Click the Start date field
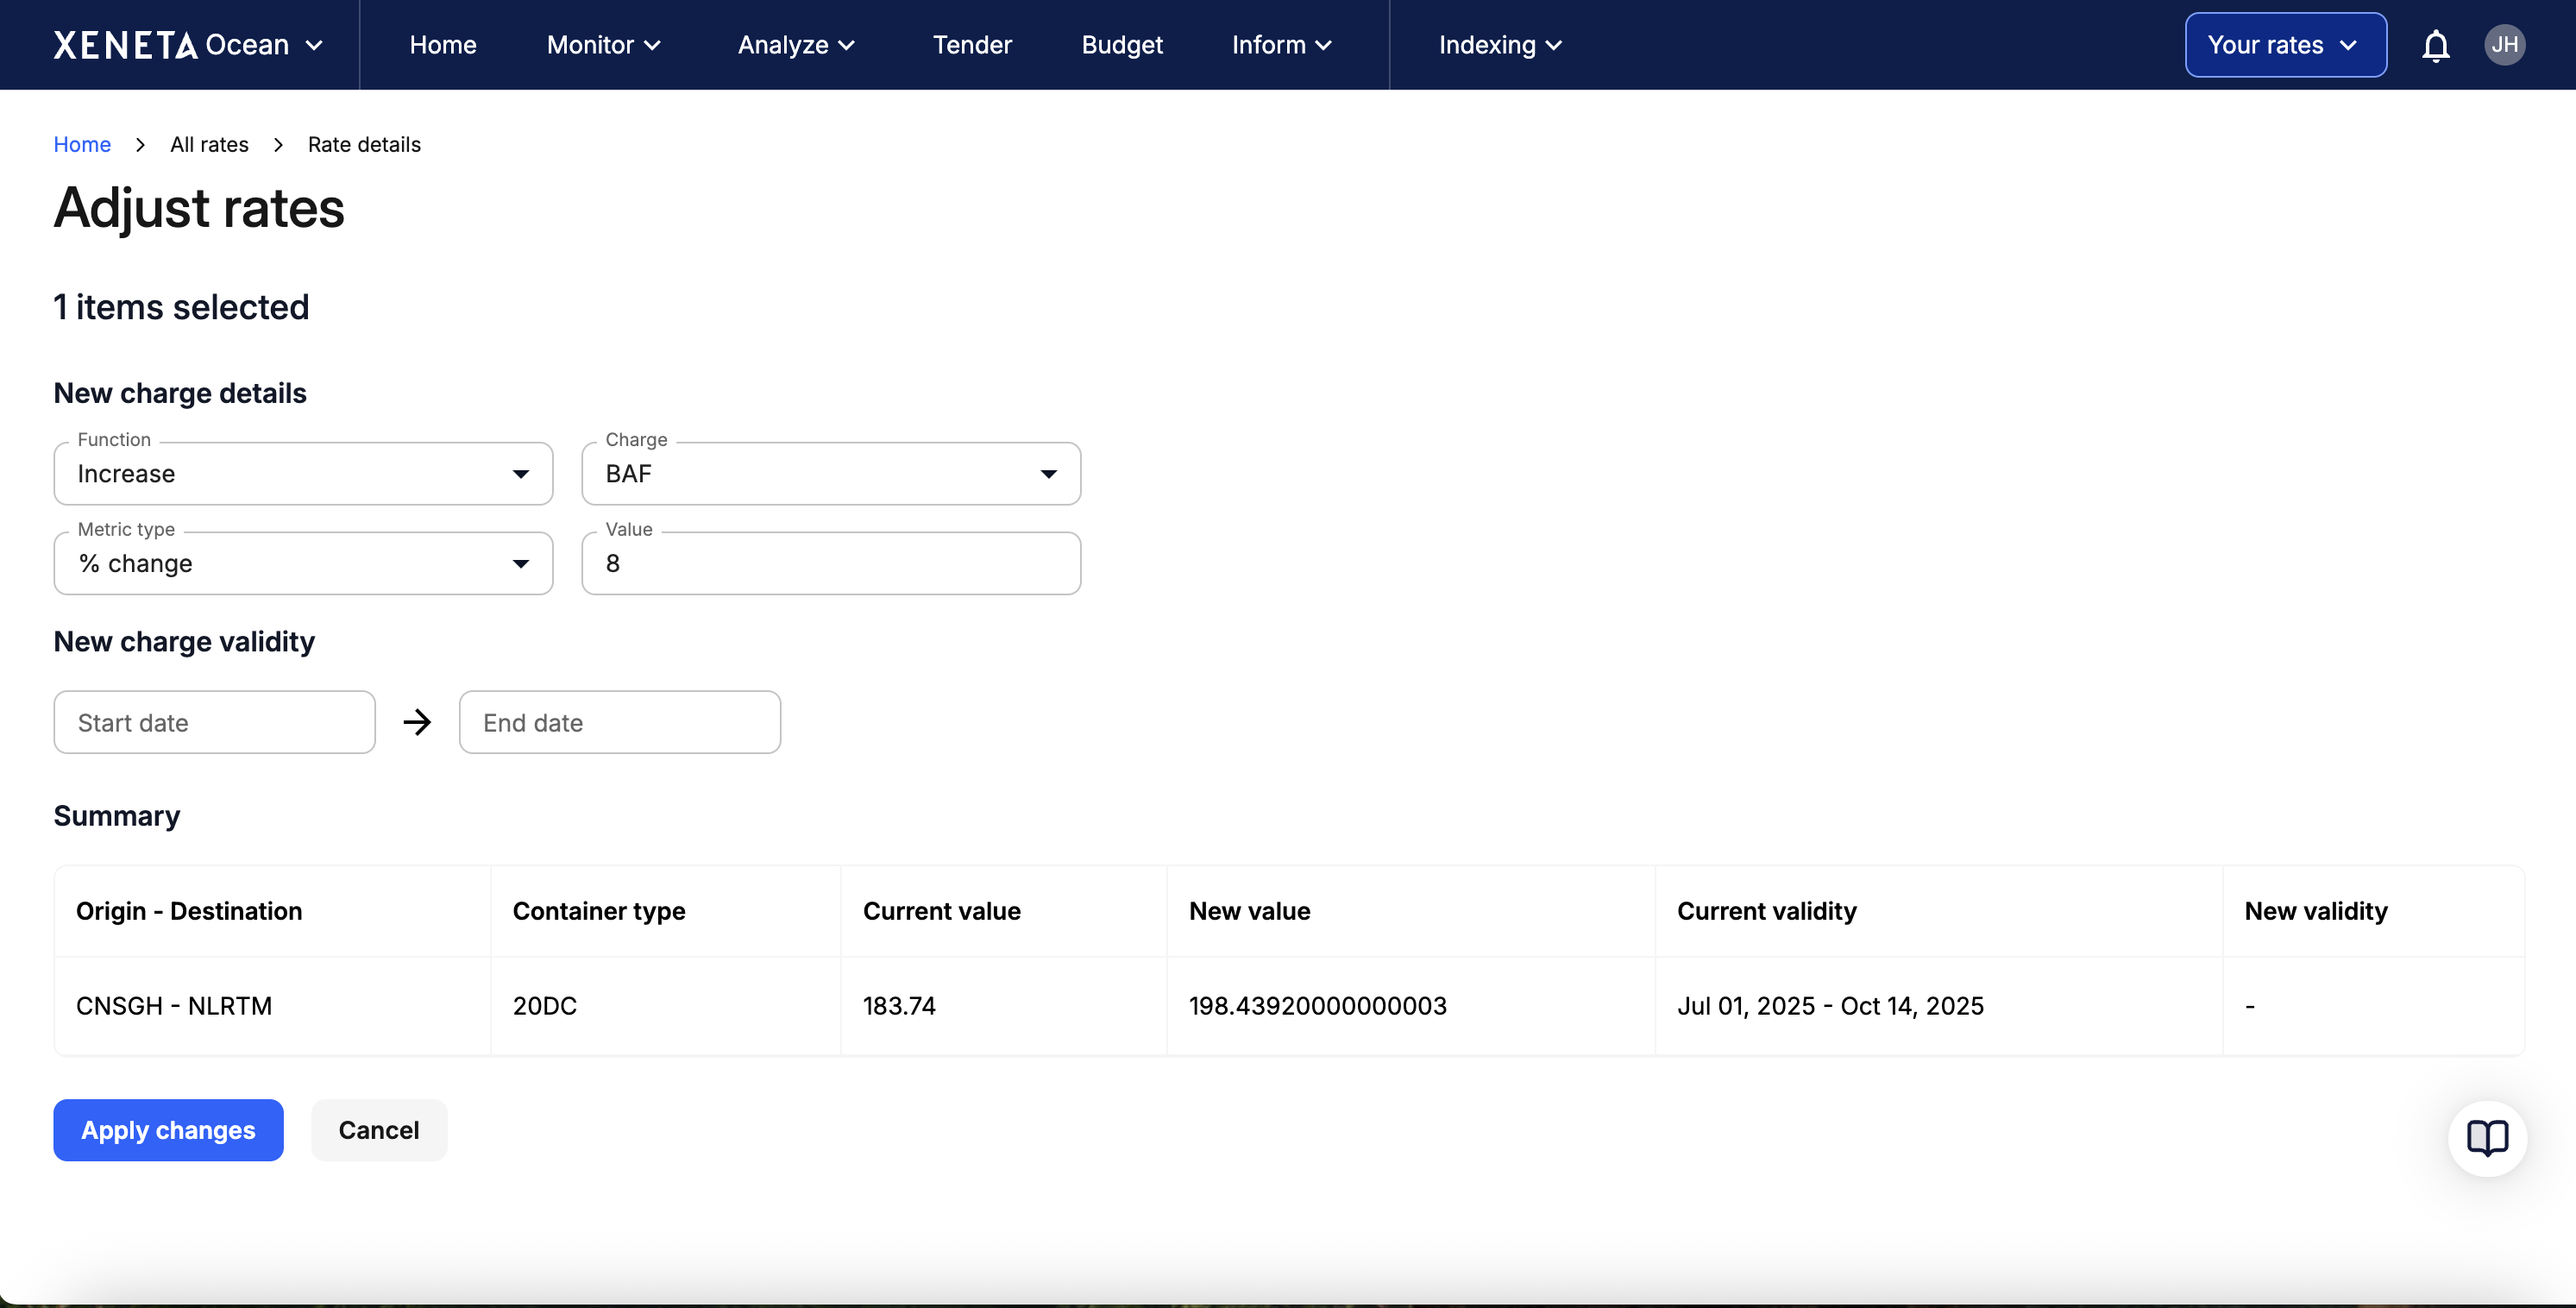Viewport: 2576px width, 1308px height. click(x=214, y=722)
